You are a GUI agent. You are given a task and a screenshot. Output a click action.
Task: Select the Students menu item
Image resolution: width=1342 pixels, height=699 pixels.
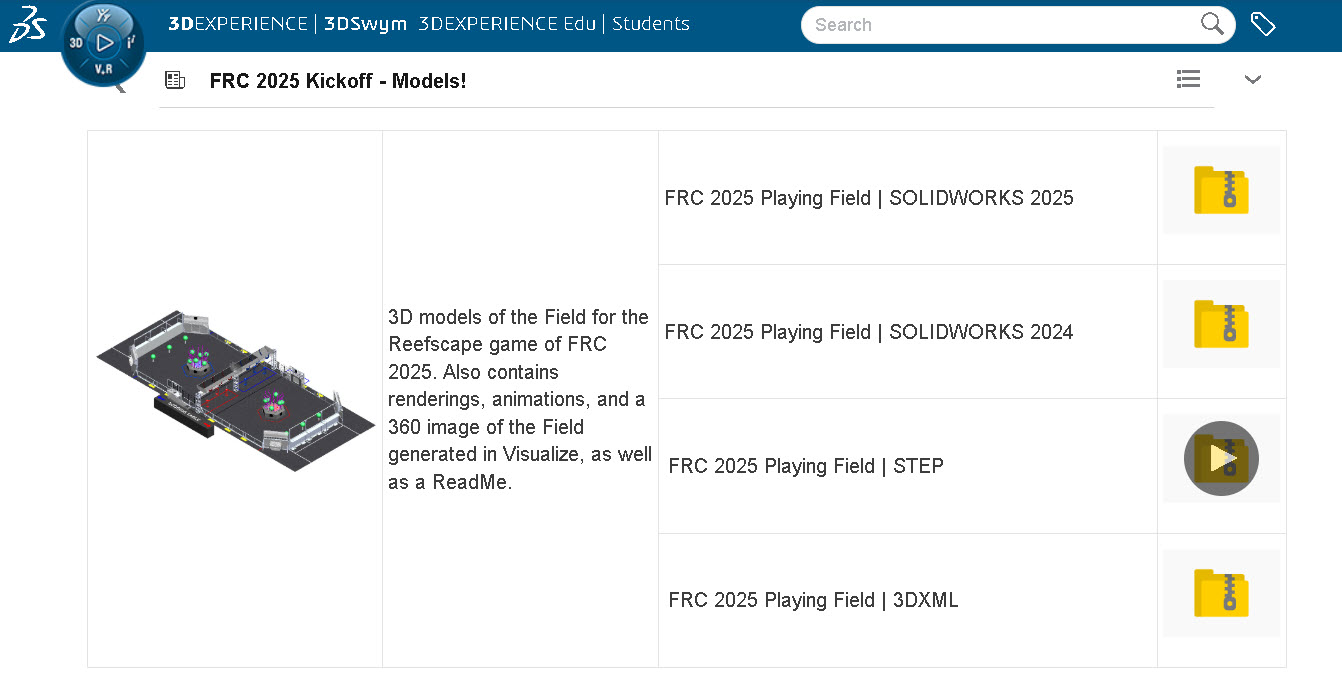(x=651, y=23)
